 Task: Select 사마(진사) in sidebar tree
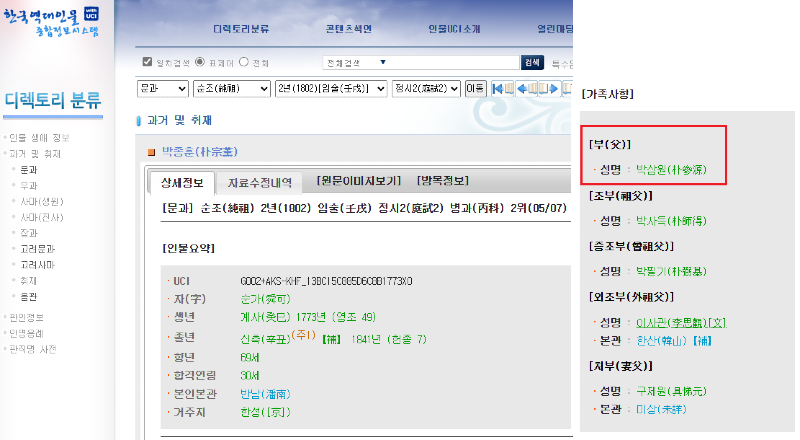point(42,217)
